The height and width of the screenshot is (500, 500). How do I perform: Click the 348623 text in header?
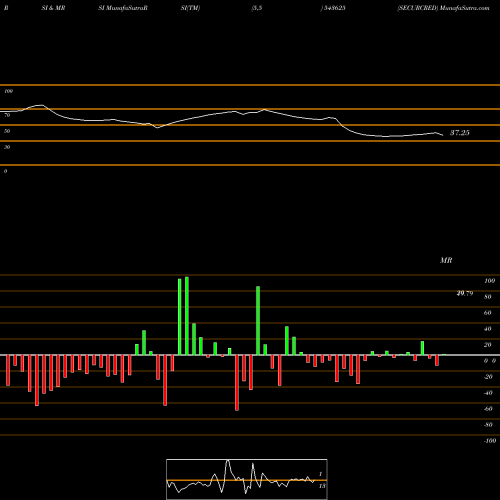coord(334,8)
